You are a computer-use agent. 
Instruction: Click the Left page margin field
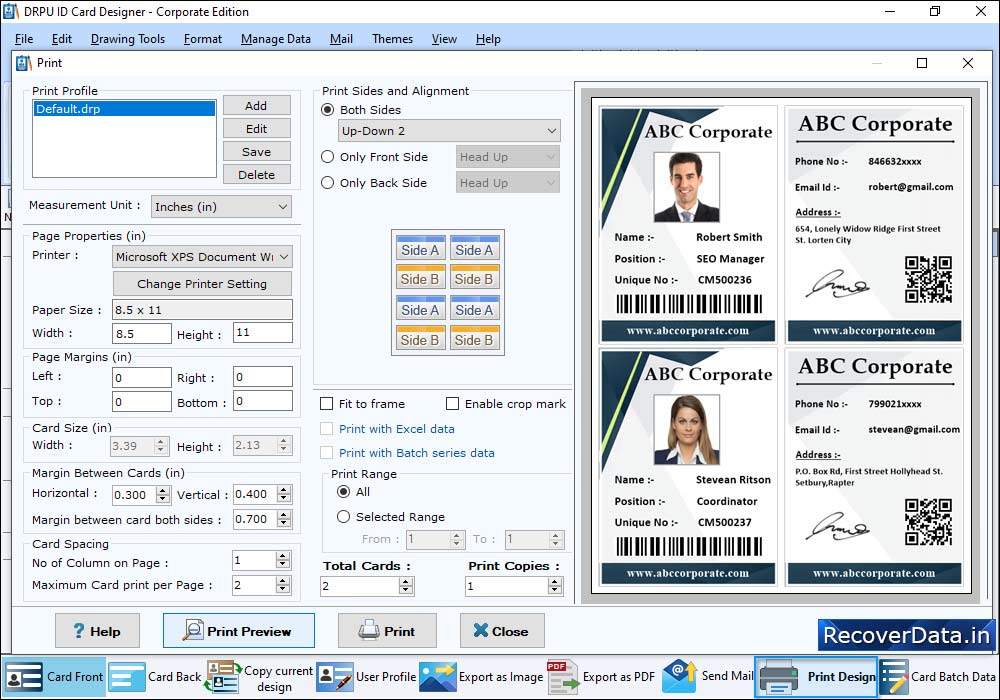click(142, 377)
